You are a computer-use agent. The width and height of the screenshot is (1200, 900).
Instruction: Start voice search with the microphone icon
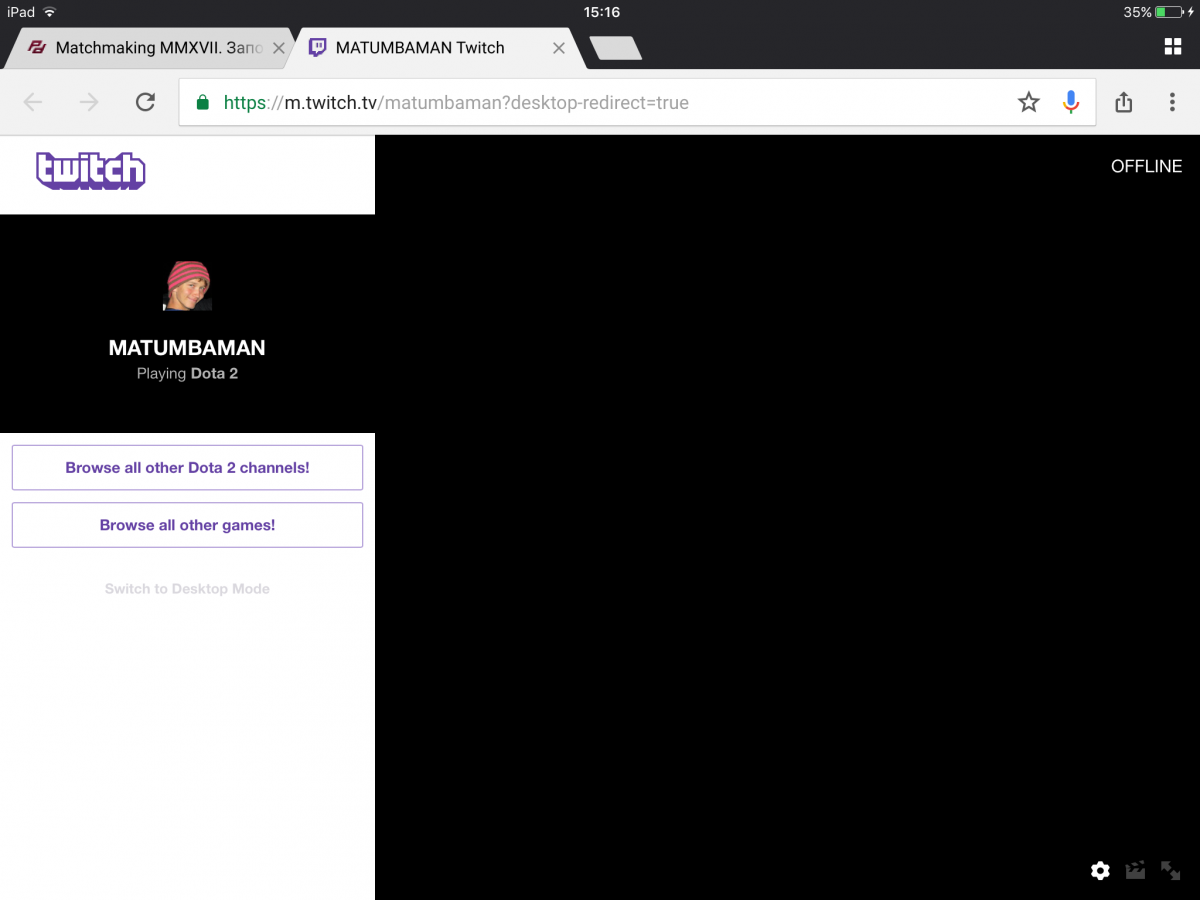tap(1071, 102)
